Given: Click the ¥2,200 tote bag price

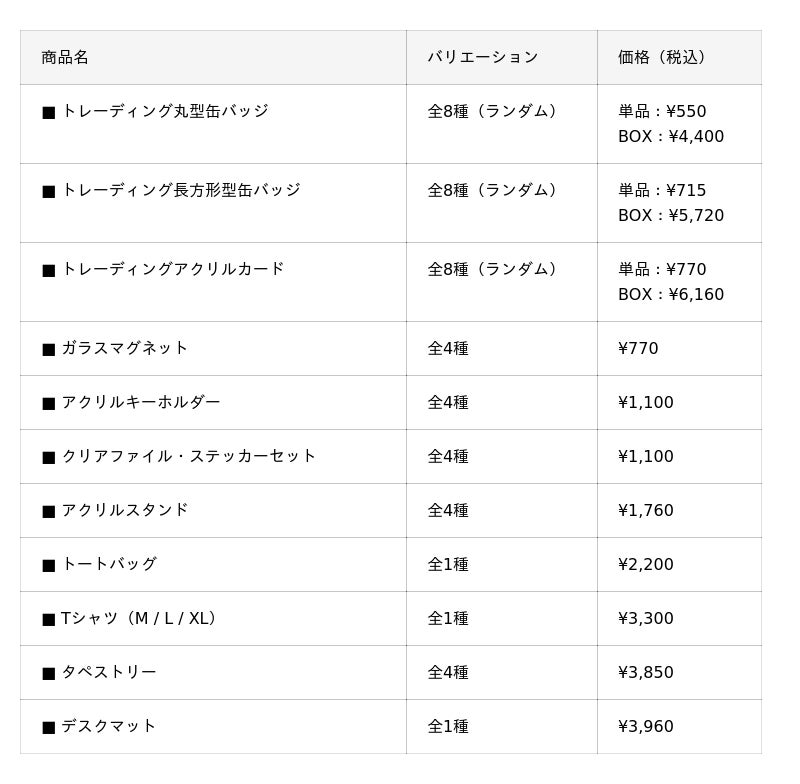Looking at the screenshot, I should (646, 565).
